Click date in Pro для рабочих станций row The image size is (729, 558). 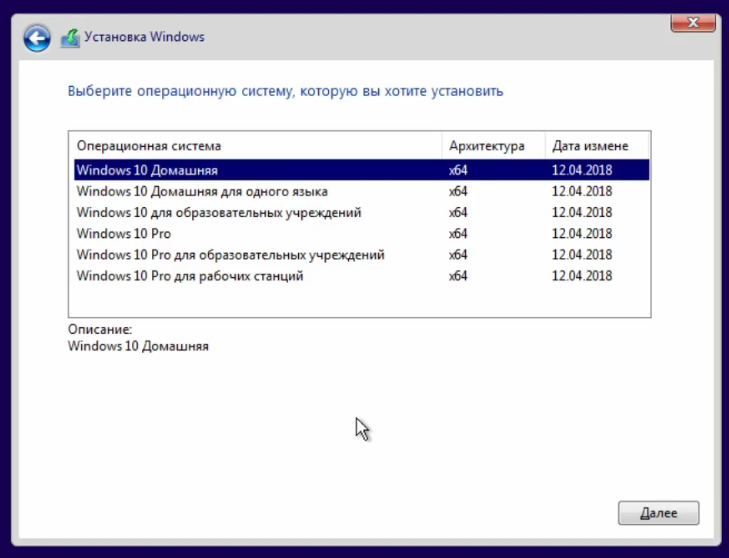(x=582, y=276)
